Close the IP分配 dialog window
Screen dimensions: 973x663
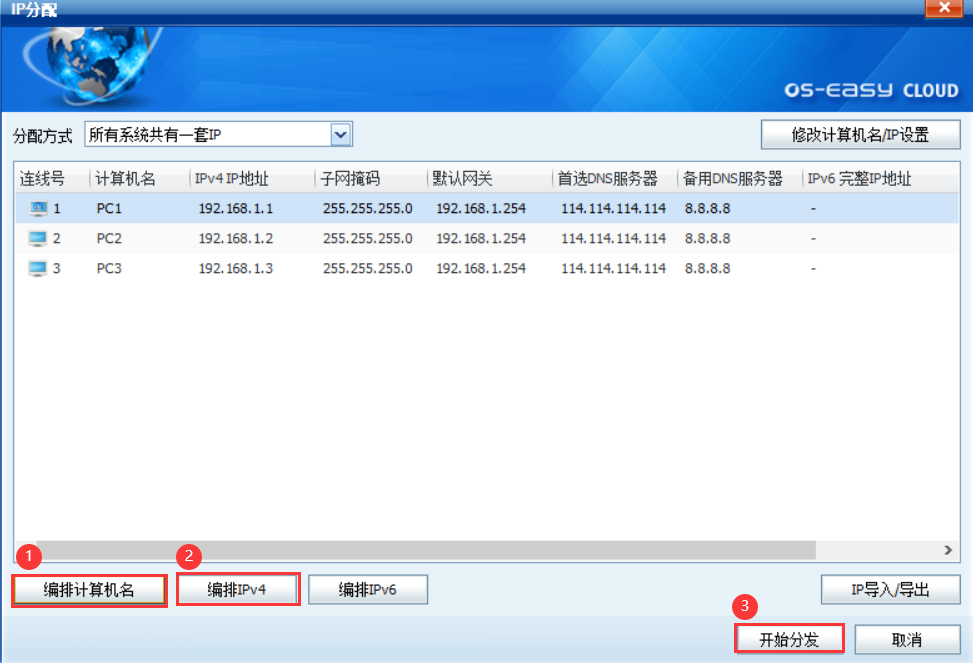pyautogui.click(x=943, y=10)
